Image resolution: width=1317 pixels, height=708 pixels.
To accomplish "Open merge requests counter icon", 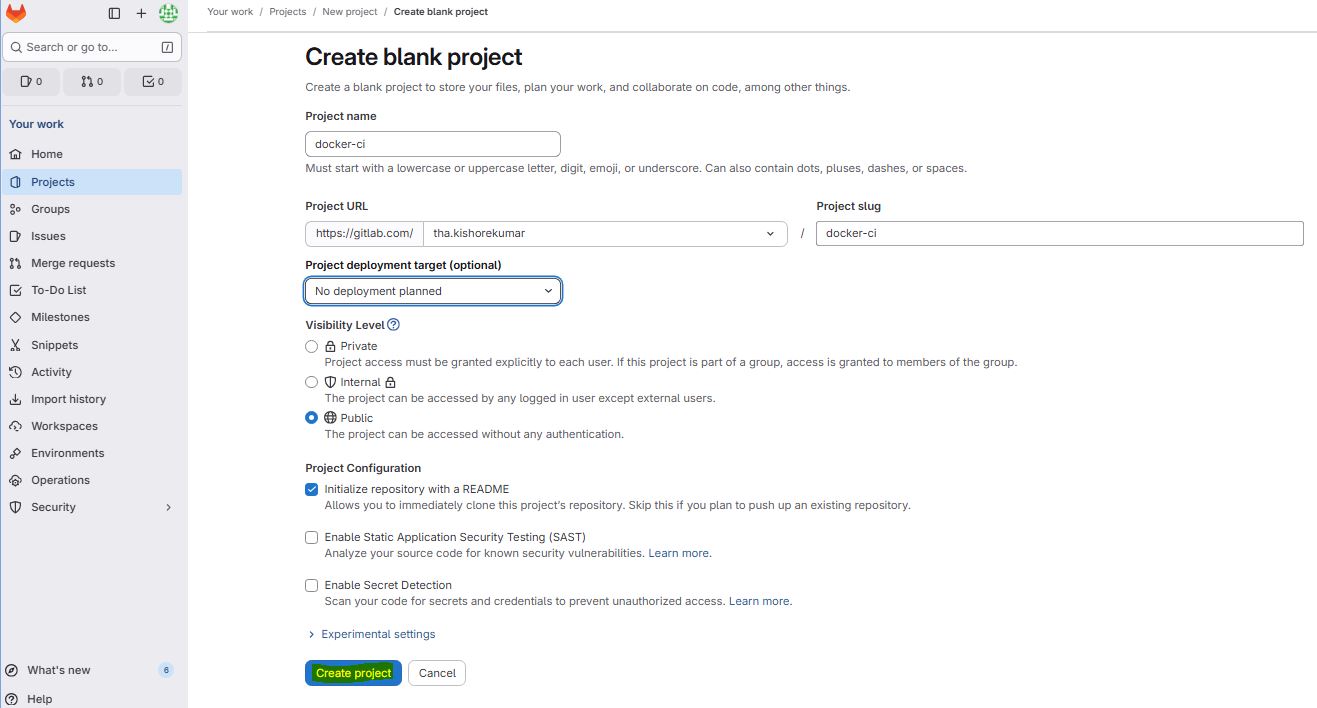I will coord(92,81).
